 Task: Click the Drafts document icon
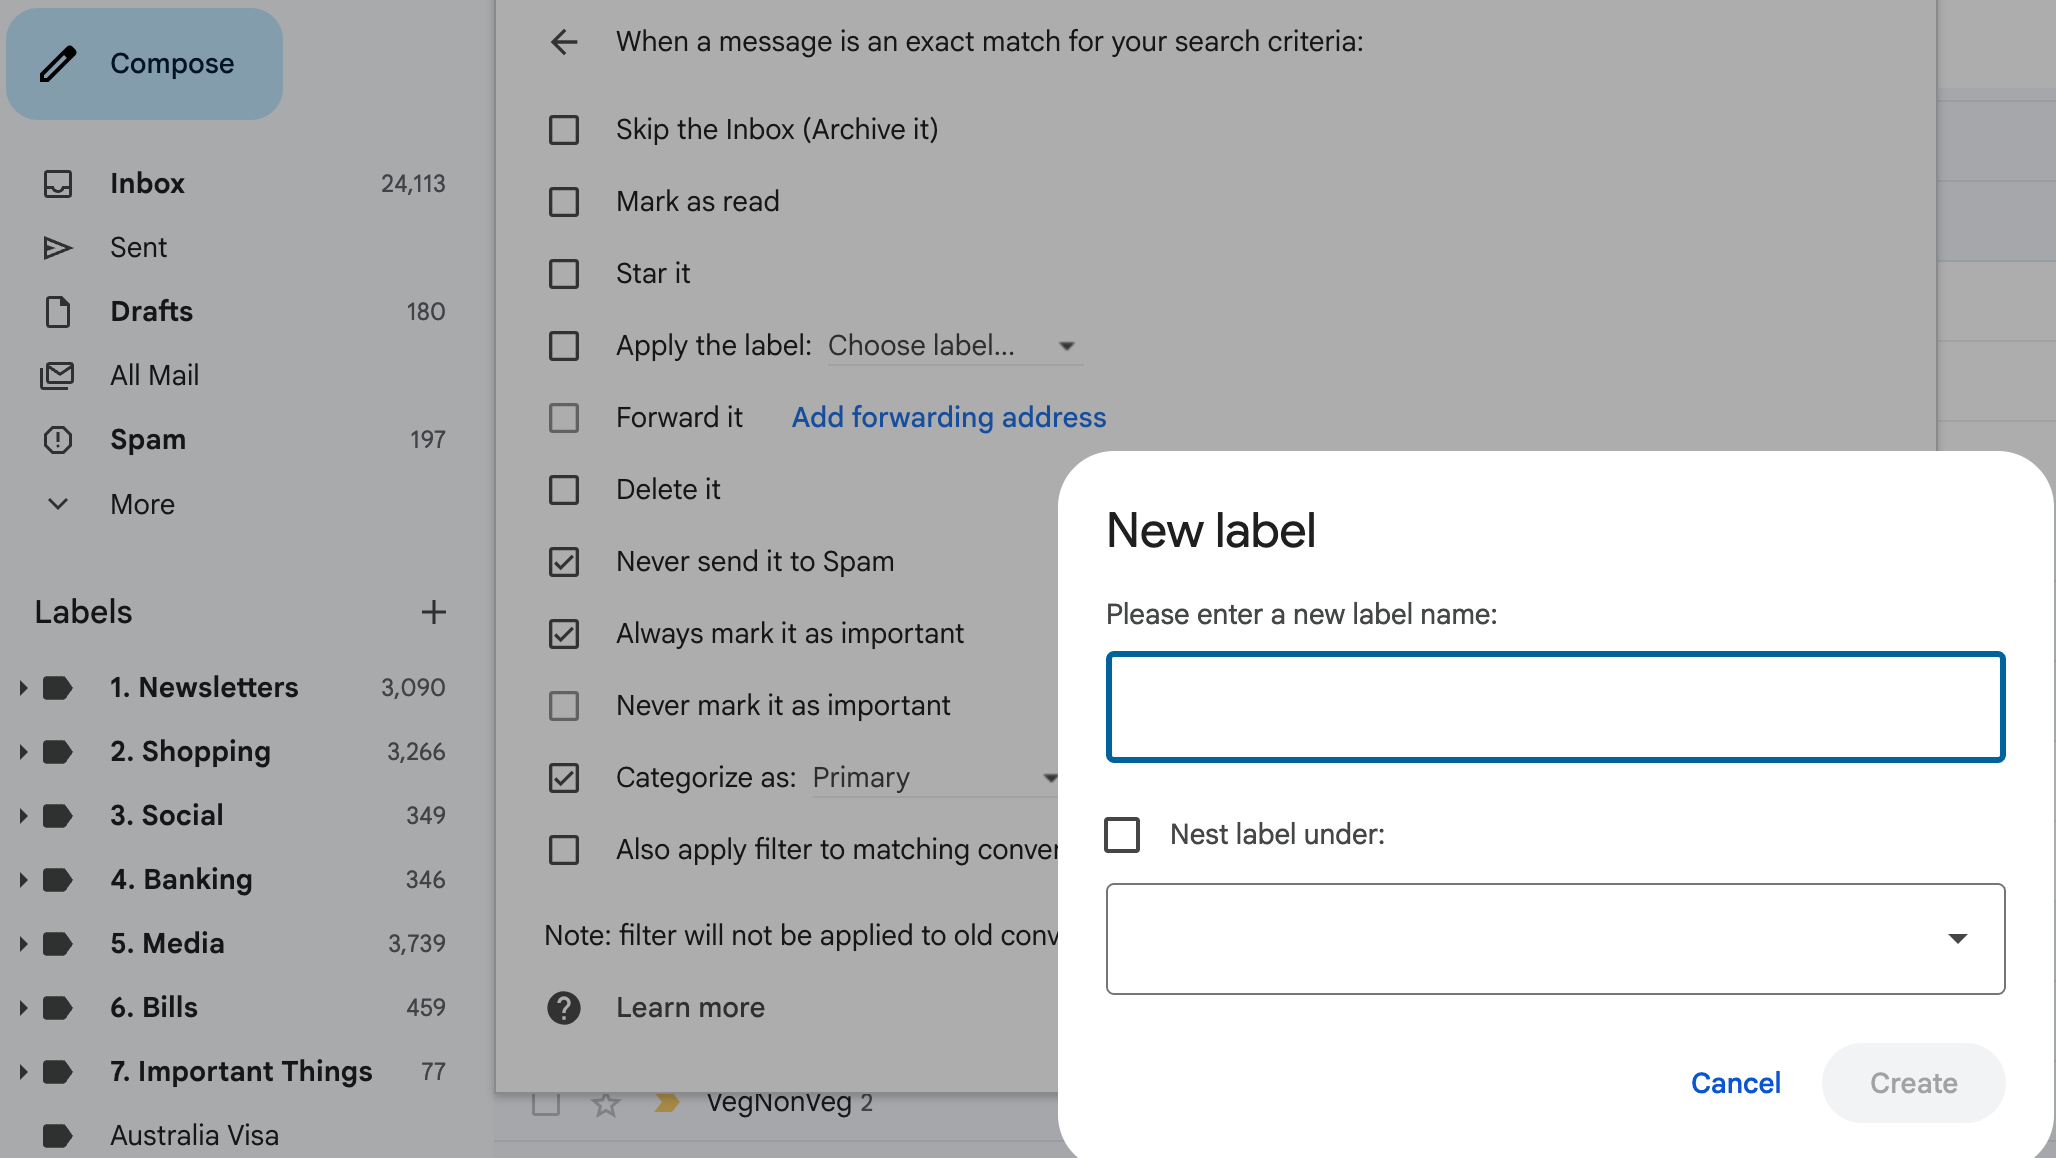(58, 312)
